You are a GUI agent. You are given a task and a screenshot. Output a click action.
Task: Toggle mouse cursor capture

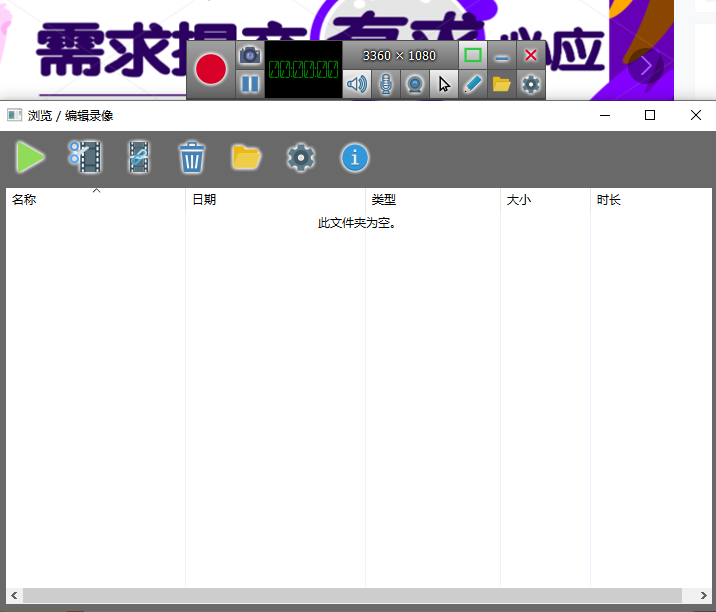[x=444, y=84]
